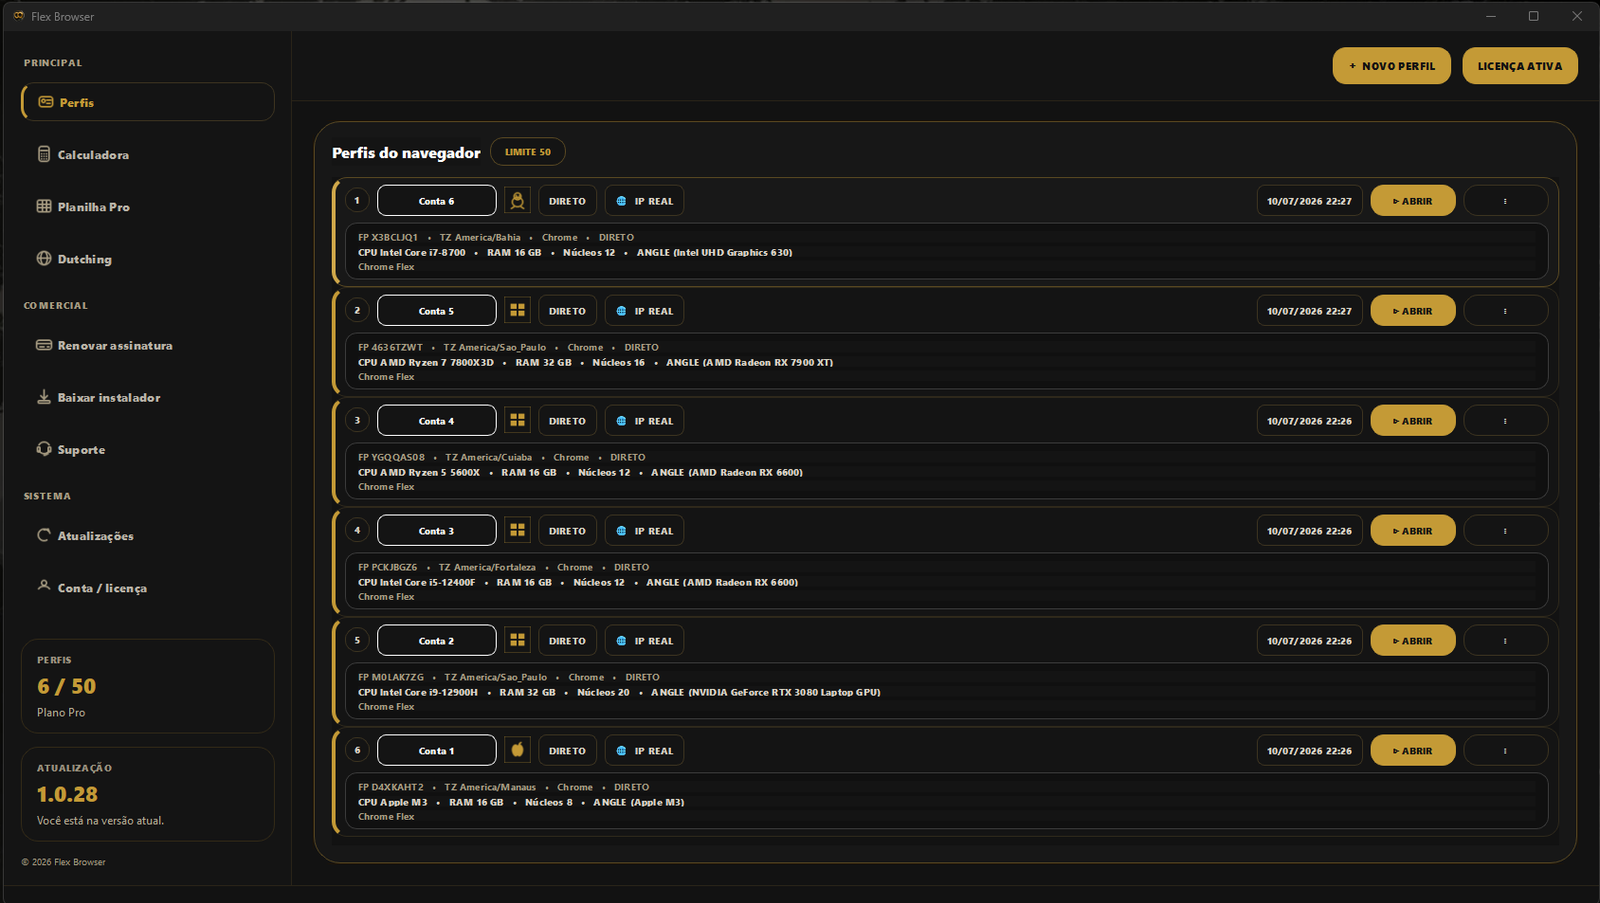1600x903 pixels.
Task: Launch Conta 6 with Abrir button
Action: [x=1413, y=201]
